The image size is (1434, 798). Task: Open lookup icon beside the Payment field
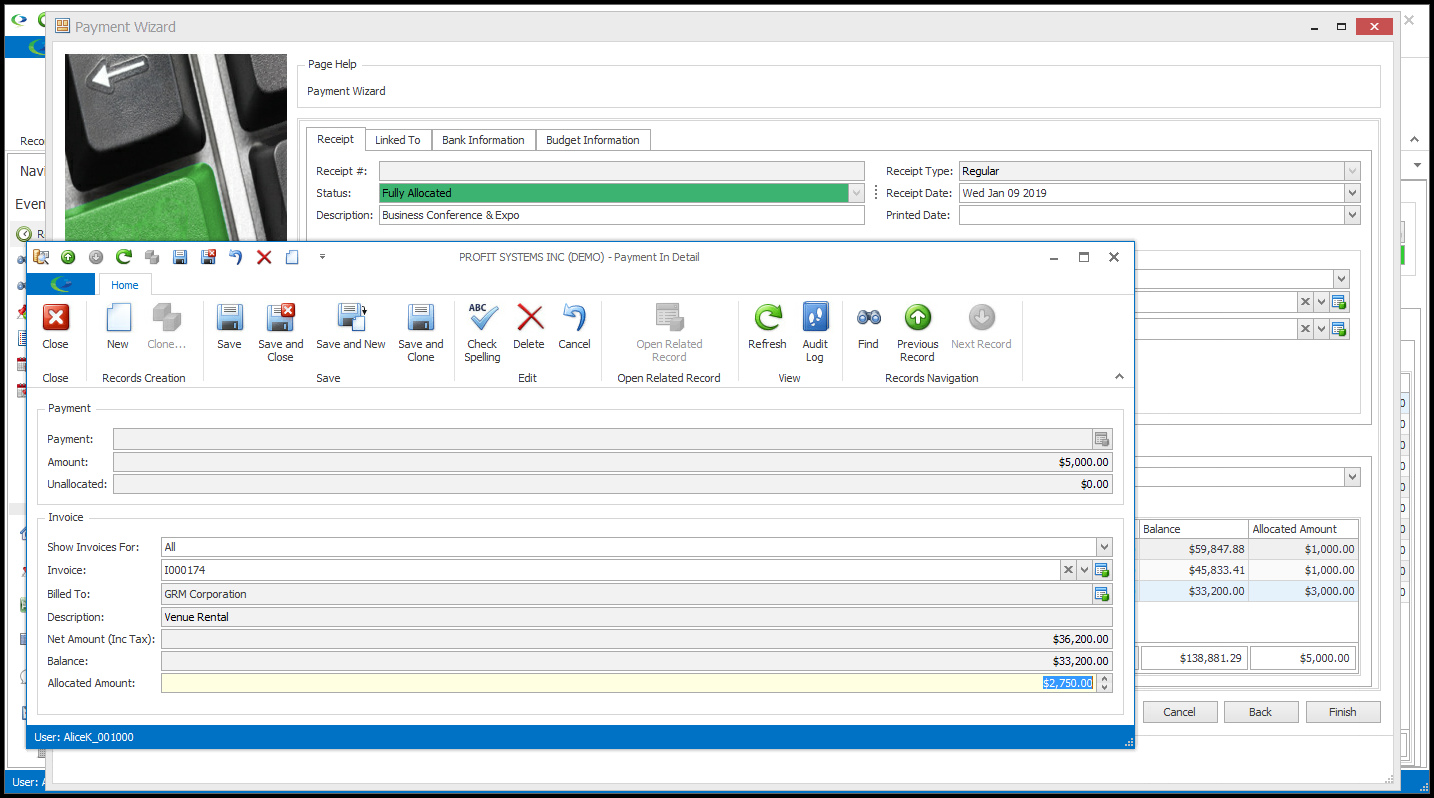point(1102,439)
